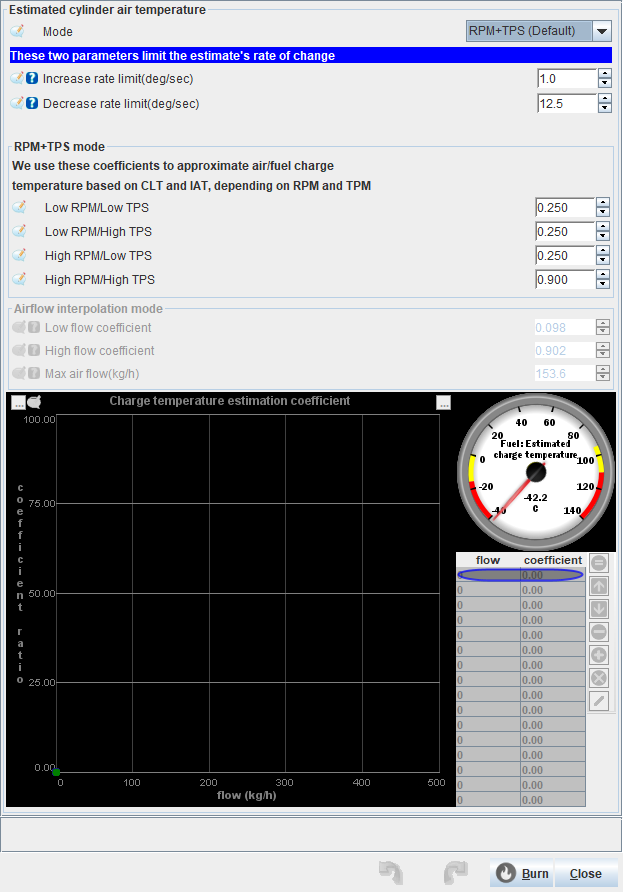This screenshot has width=623, height=892.
Task: Decrement the Increase rate limit value
Action: (x=605, y=83)
